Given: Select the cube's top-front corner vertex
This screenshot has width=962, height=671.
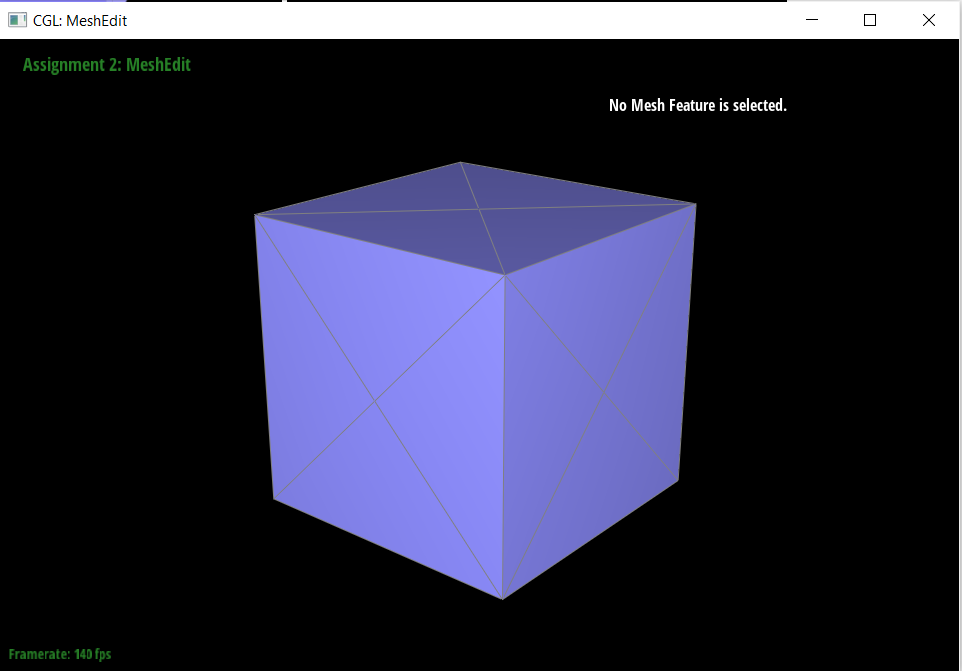Looking at the screenshot, I should click(x=504, y=275).
